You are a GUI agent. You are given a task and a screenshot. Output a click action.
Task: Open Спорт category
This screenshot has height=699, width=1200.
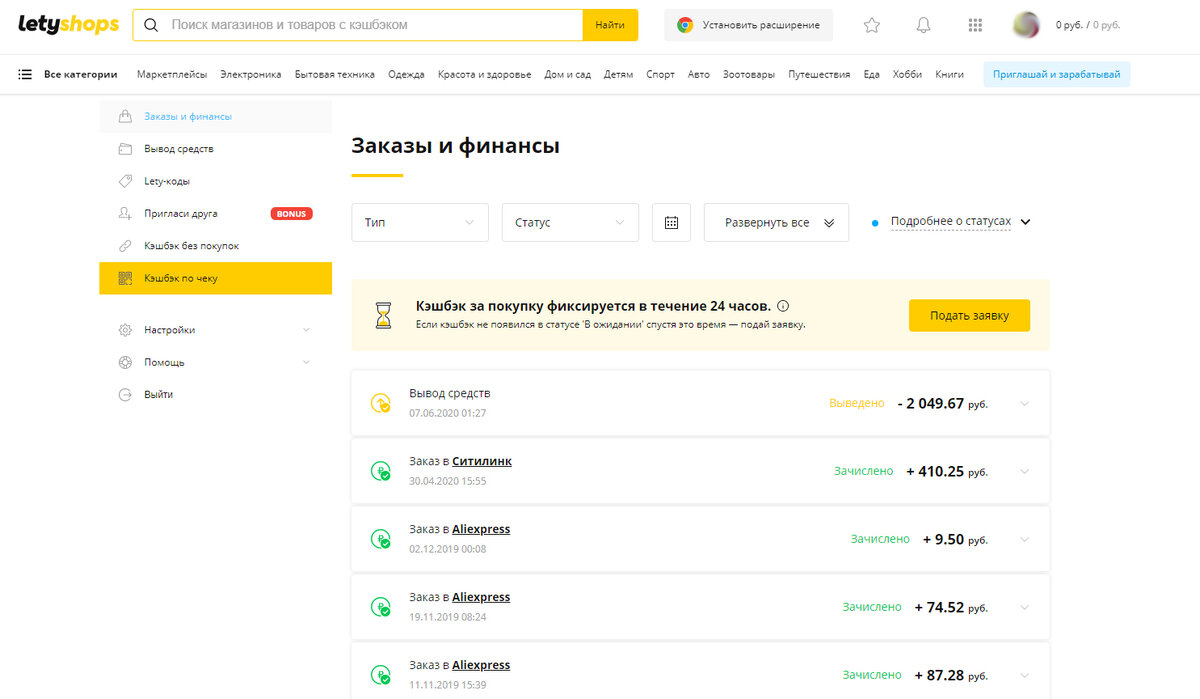point(660,74)
